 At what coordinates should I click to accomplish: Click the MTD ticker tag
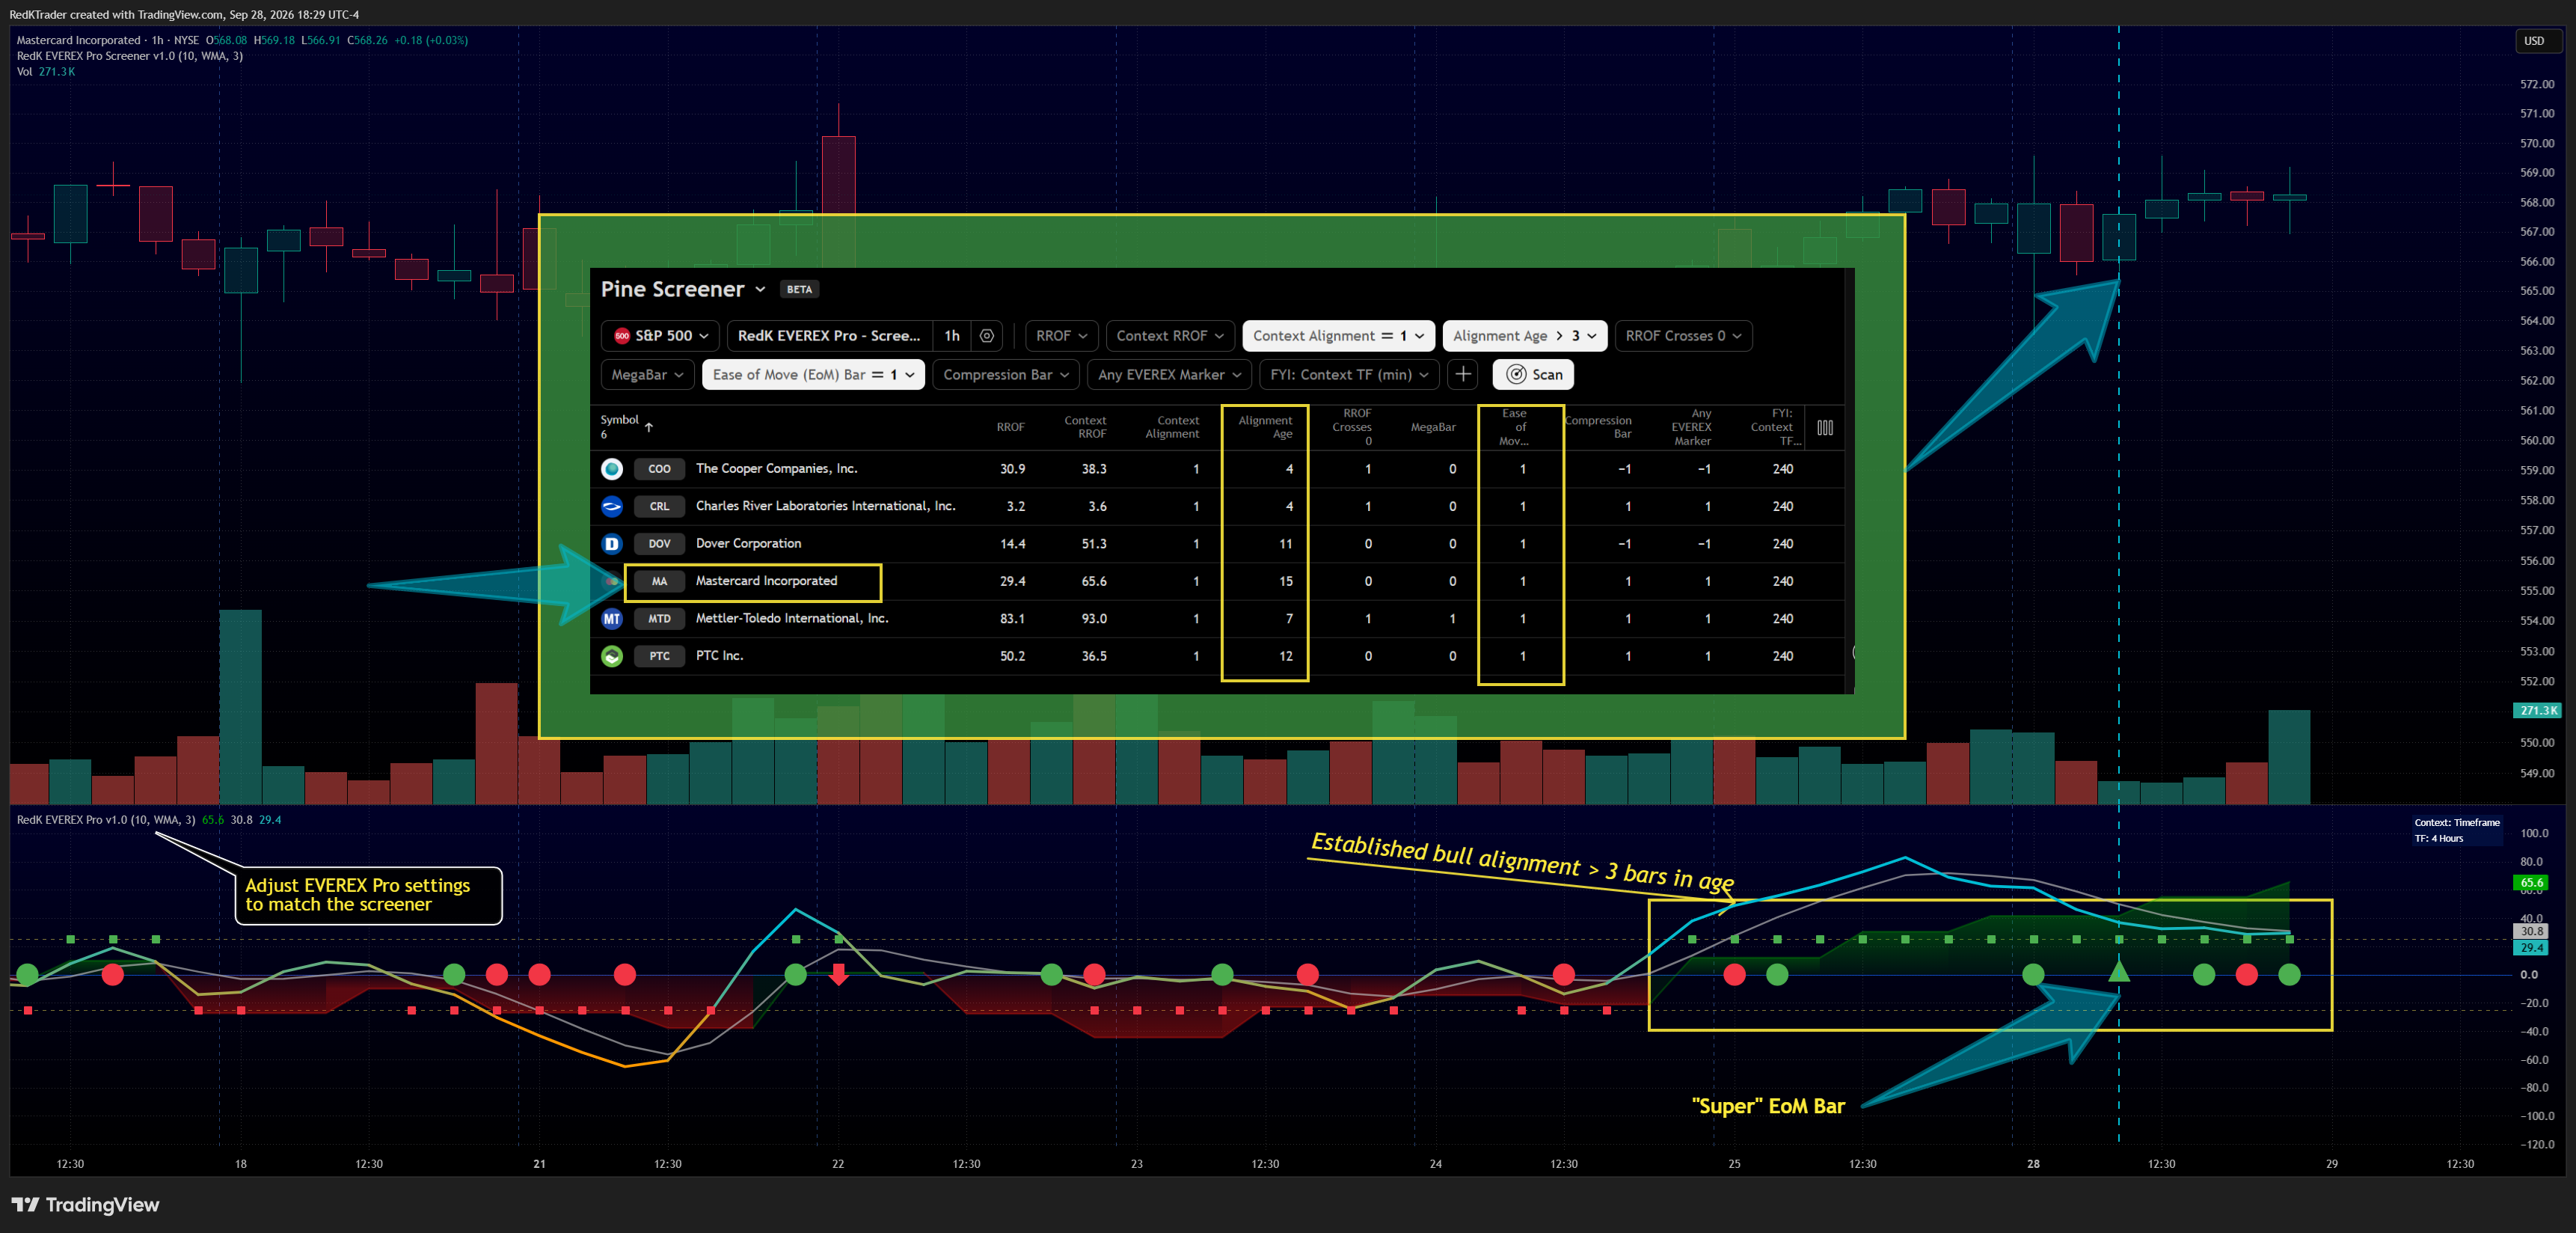pos(659,619)
